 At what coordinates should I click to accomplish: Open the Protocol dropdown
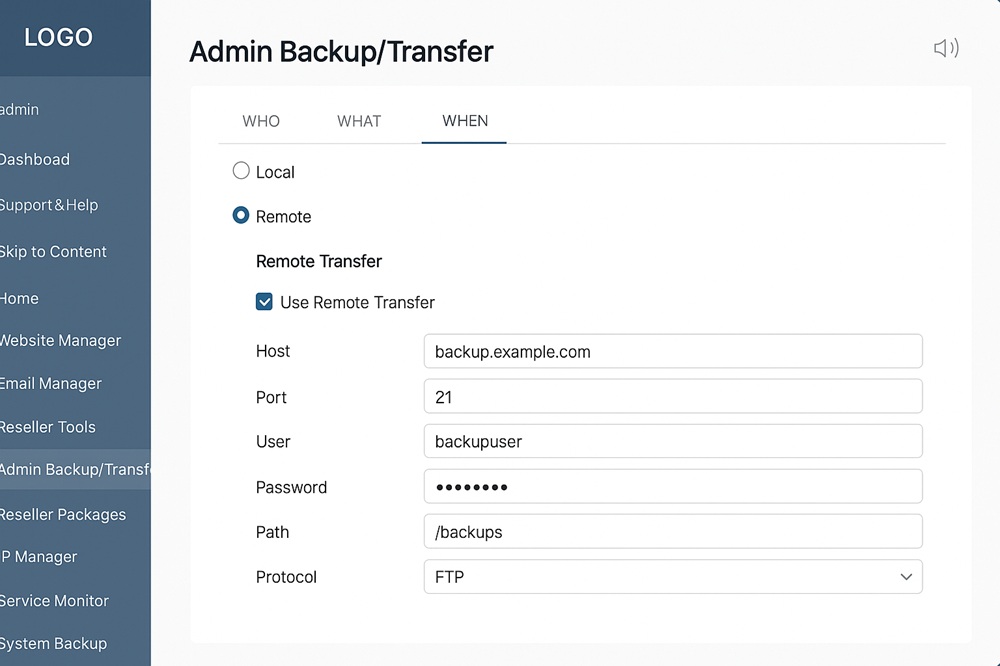672,577
